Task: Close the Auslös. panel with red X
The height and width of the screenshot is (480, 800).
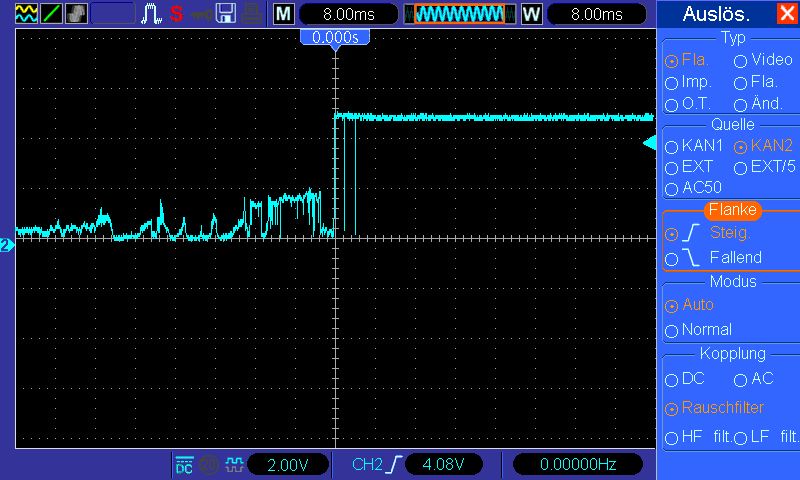Action: click(x=787, y=13)
